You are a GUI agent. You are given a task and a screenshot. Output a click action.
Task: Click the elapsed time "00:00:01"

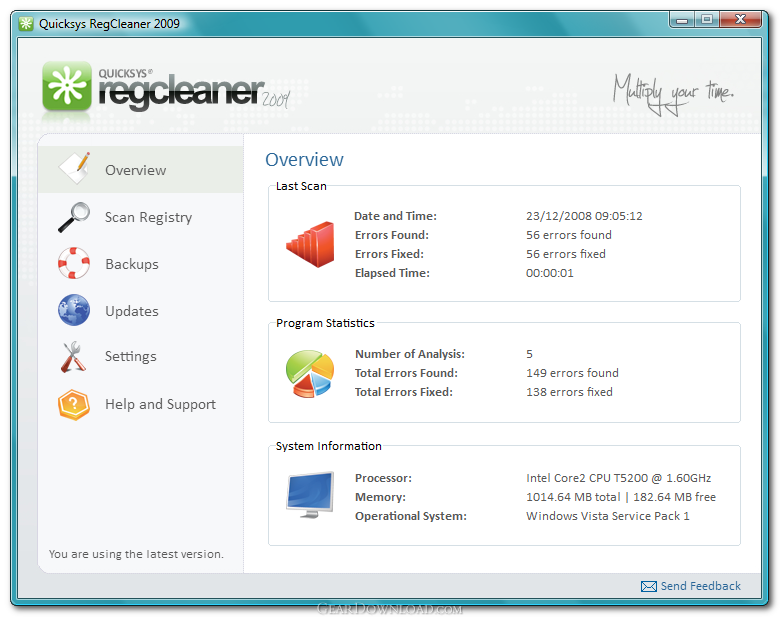[x=550, y=273]
